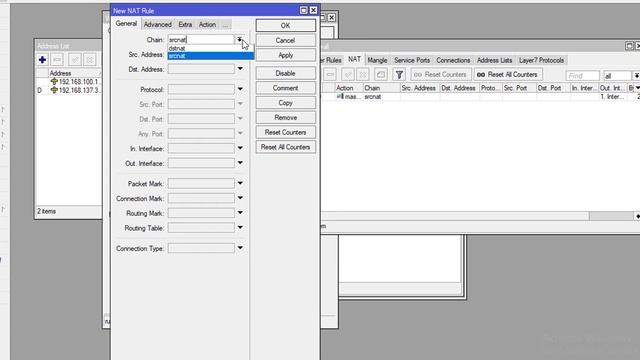Image resolution: width=640 pixels, height=360 pixels.
Task: Sort by the Action column header
Action: (349, 88)
